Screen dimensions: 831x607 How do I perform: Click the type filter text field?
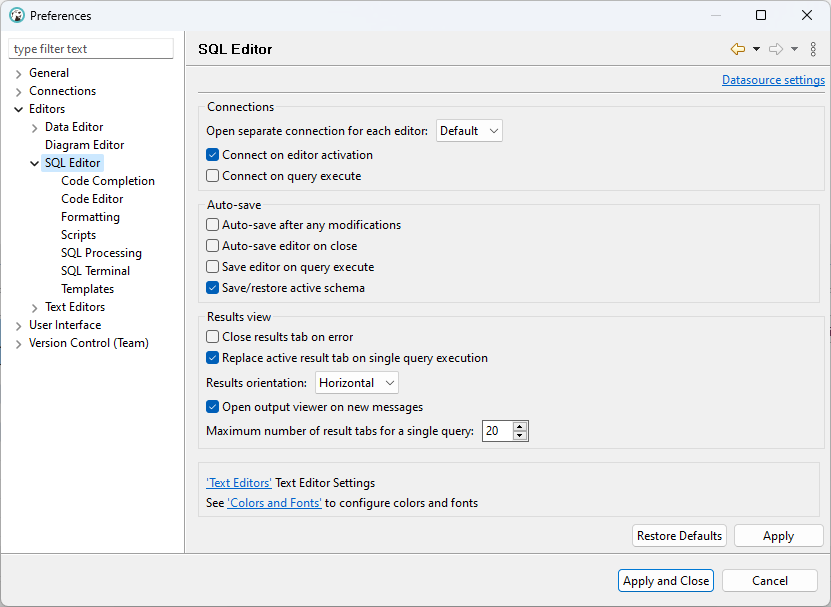91,48
